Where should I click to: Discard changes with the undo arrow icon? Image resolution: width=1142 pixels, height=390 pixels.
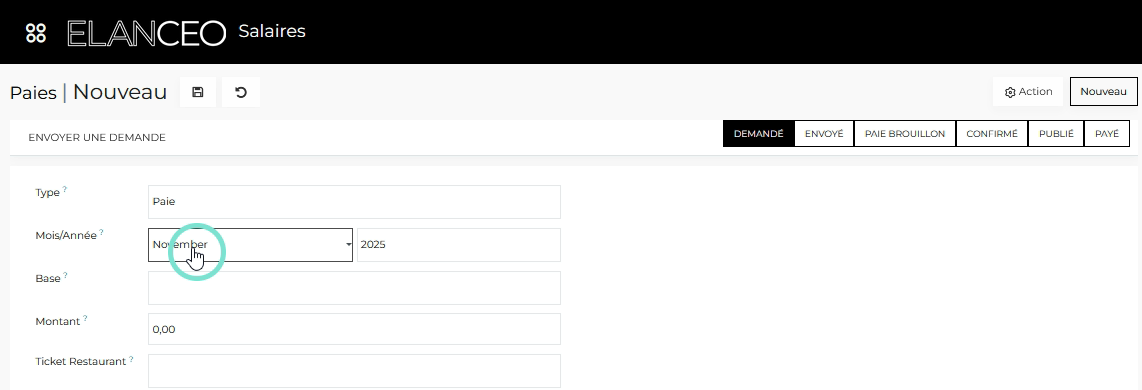click(x=241, y=92)
